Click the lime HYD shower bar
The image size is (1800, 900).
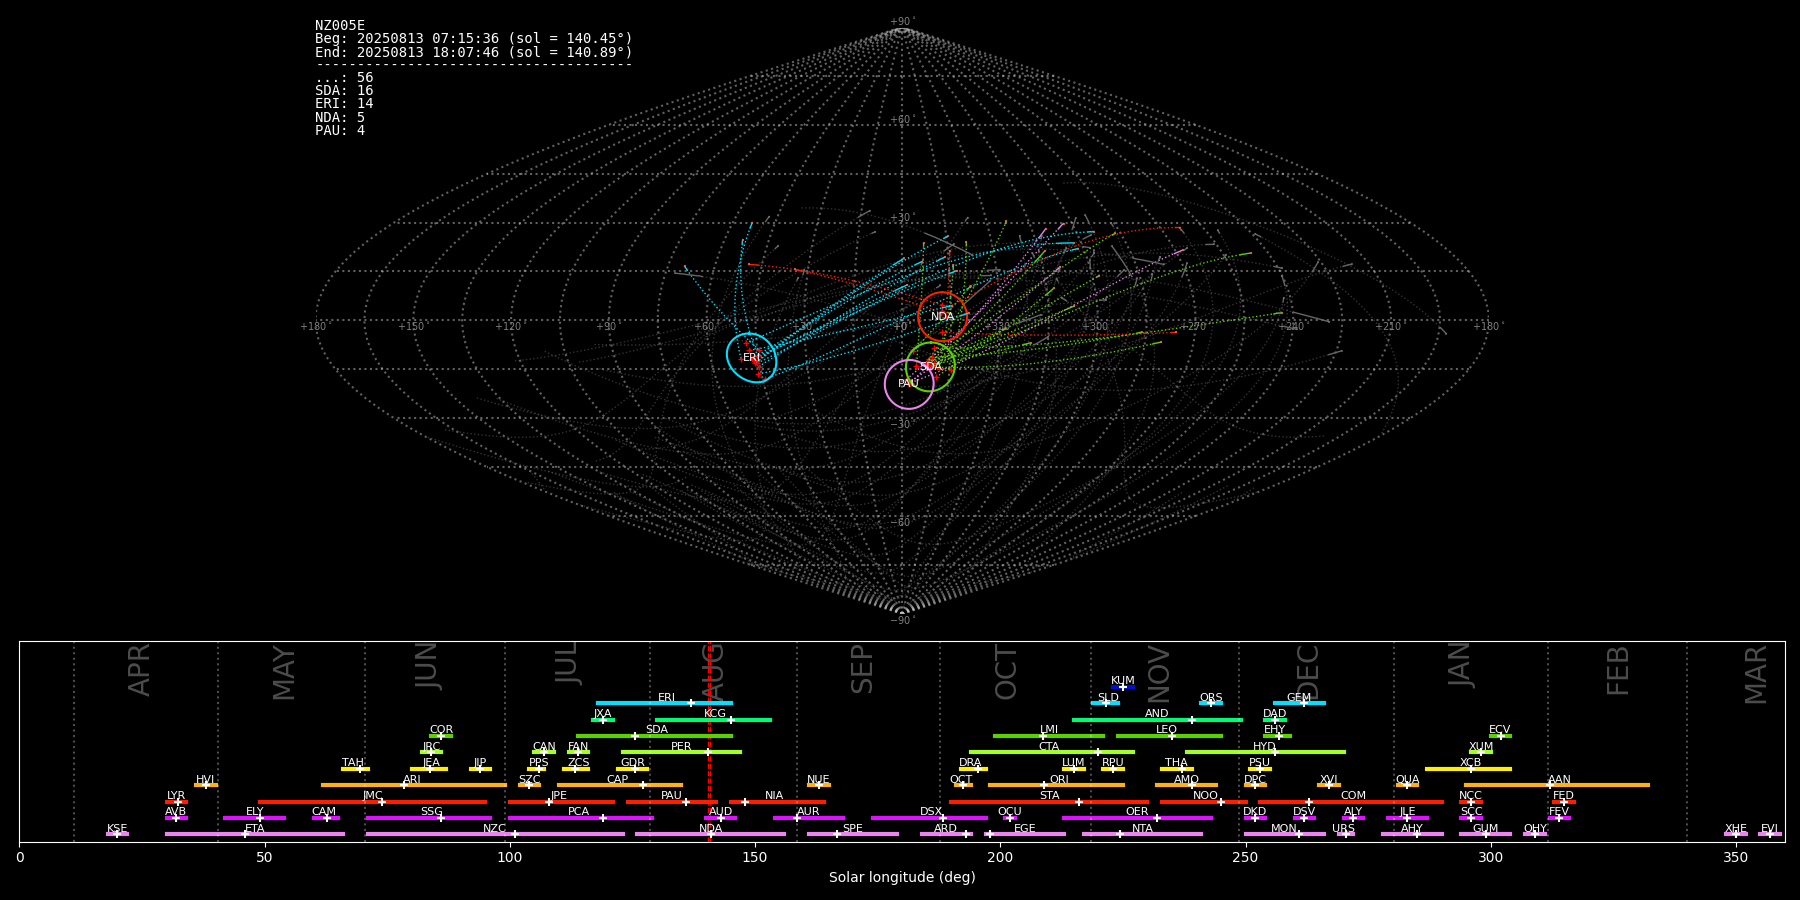tap(1265, 752)
